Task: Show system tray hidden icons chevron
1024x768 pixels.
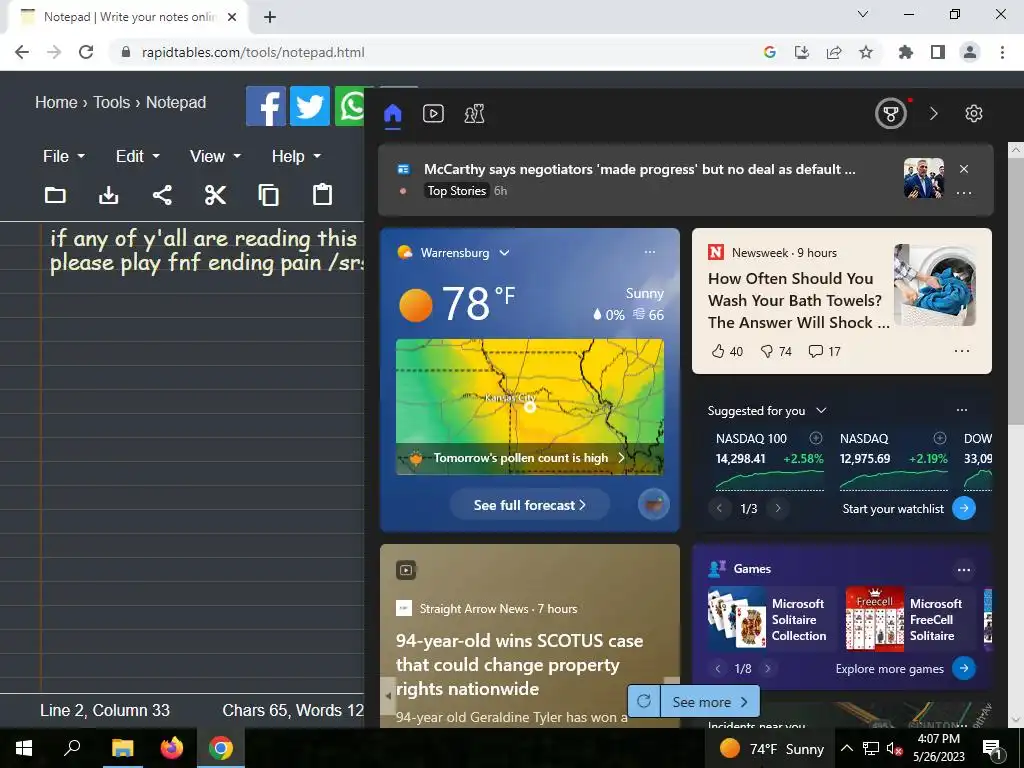Action: 846,748
